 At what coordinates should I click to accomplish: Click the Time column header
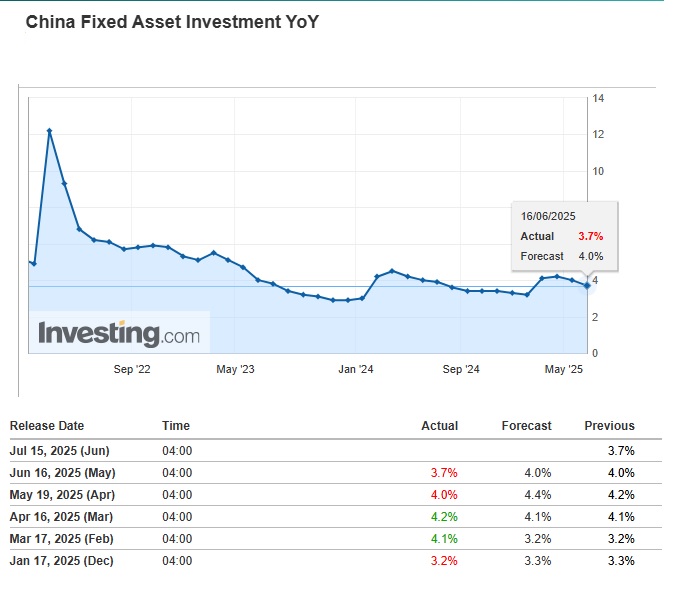click(176, 426)
